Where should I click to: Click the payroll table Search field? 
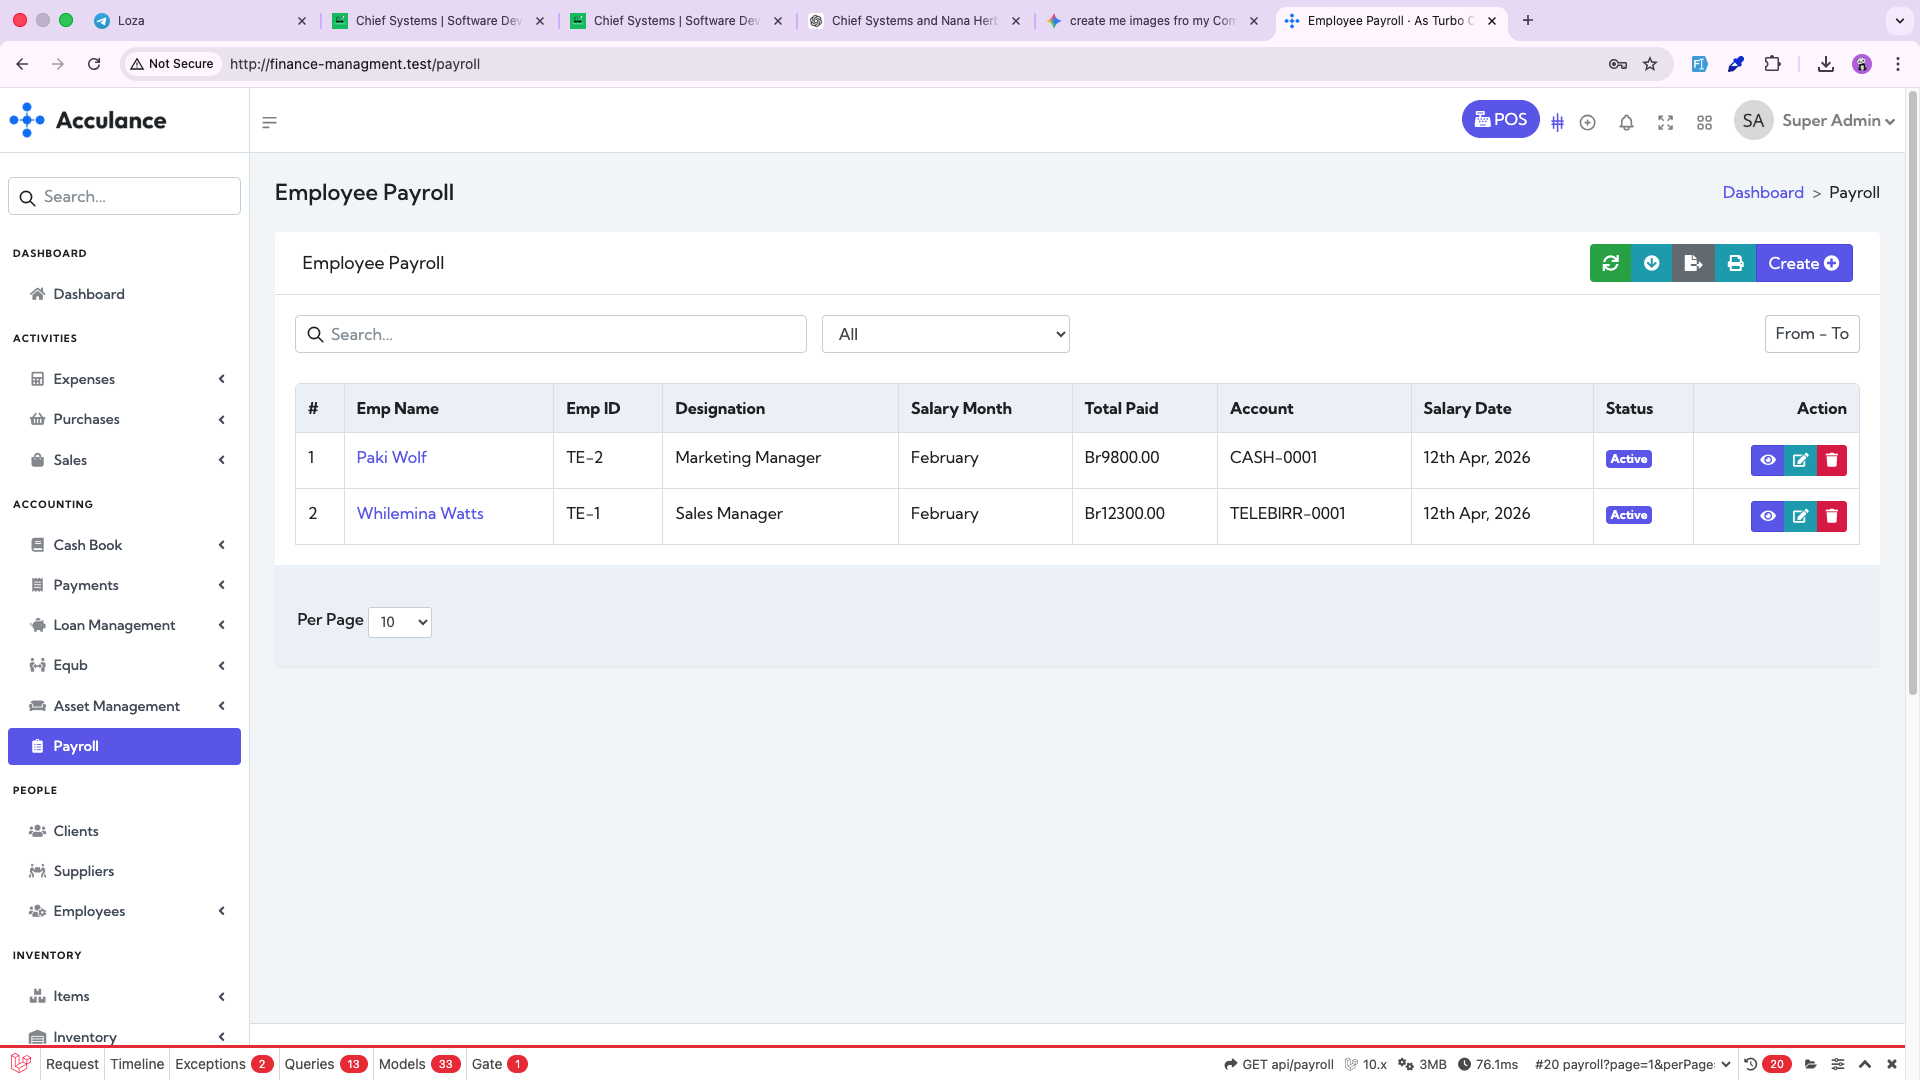551,334
